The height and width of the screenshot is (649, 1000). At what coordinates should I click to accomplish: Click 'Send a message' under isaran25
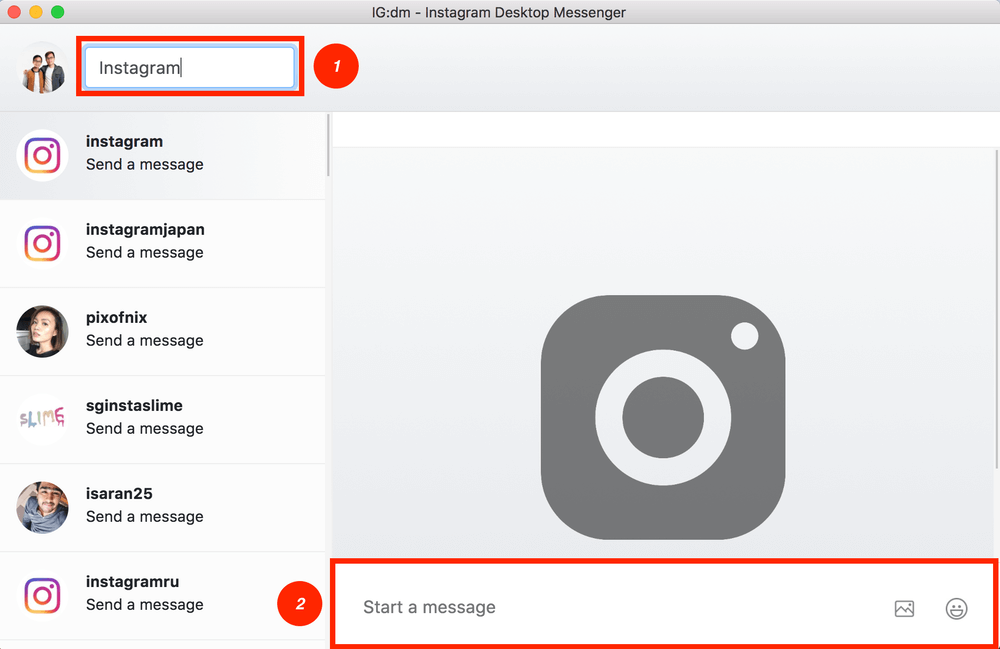coord(144,517)
